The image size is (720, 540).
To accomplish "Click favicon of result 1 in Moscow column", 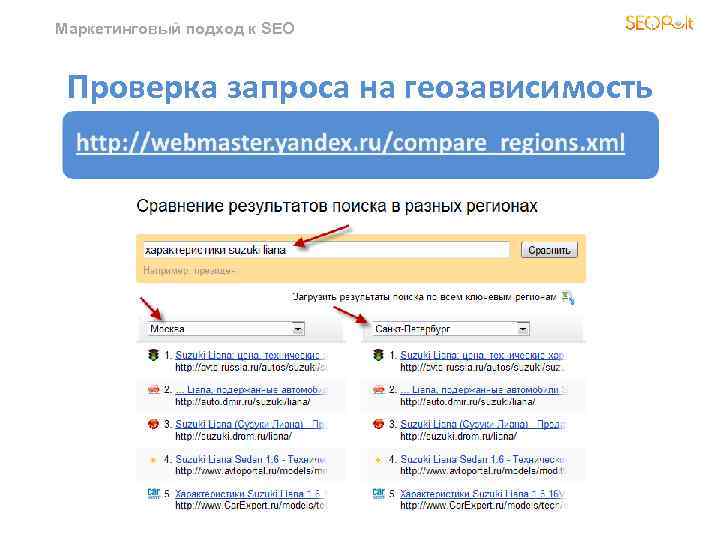I will [153, 355].
